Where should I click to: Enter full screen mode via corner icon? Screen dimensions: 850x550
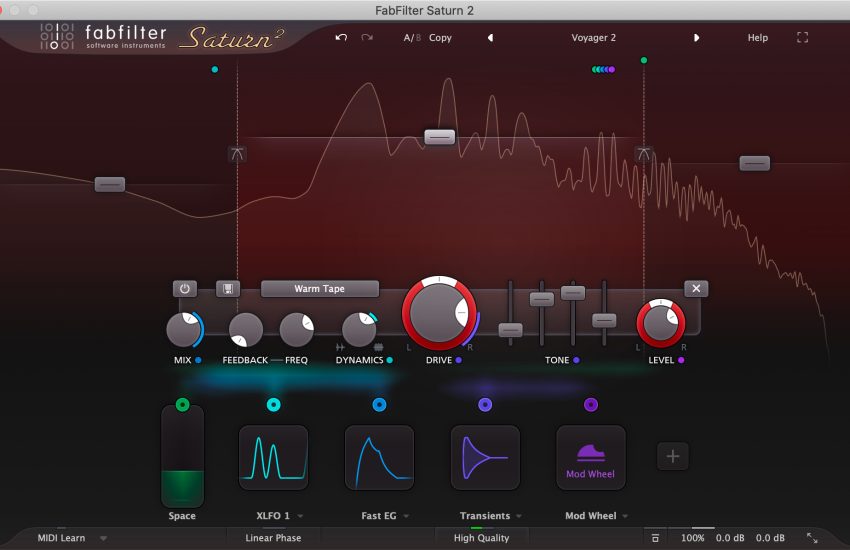pyautogui.click(x=803, y=37)
